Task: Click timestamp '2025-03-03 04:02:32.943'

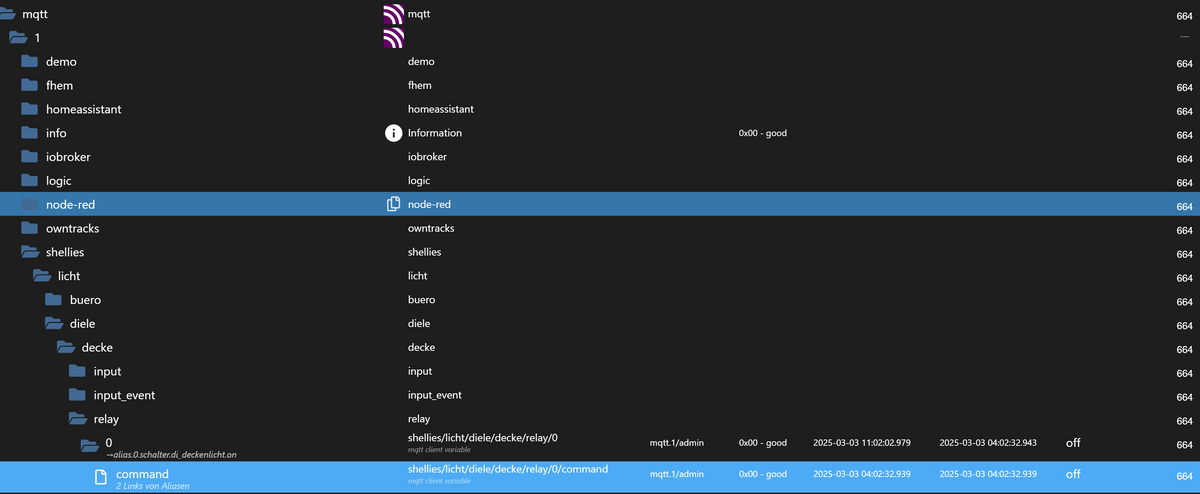Action: (x=988, y=442)
